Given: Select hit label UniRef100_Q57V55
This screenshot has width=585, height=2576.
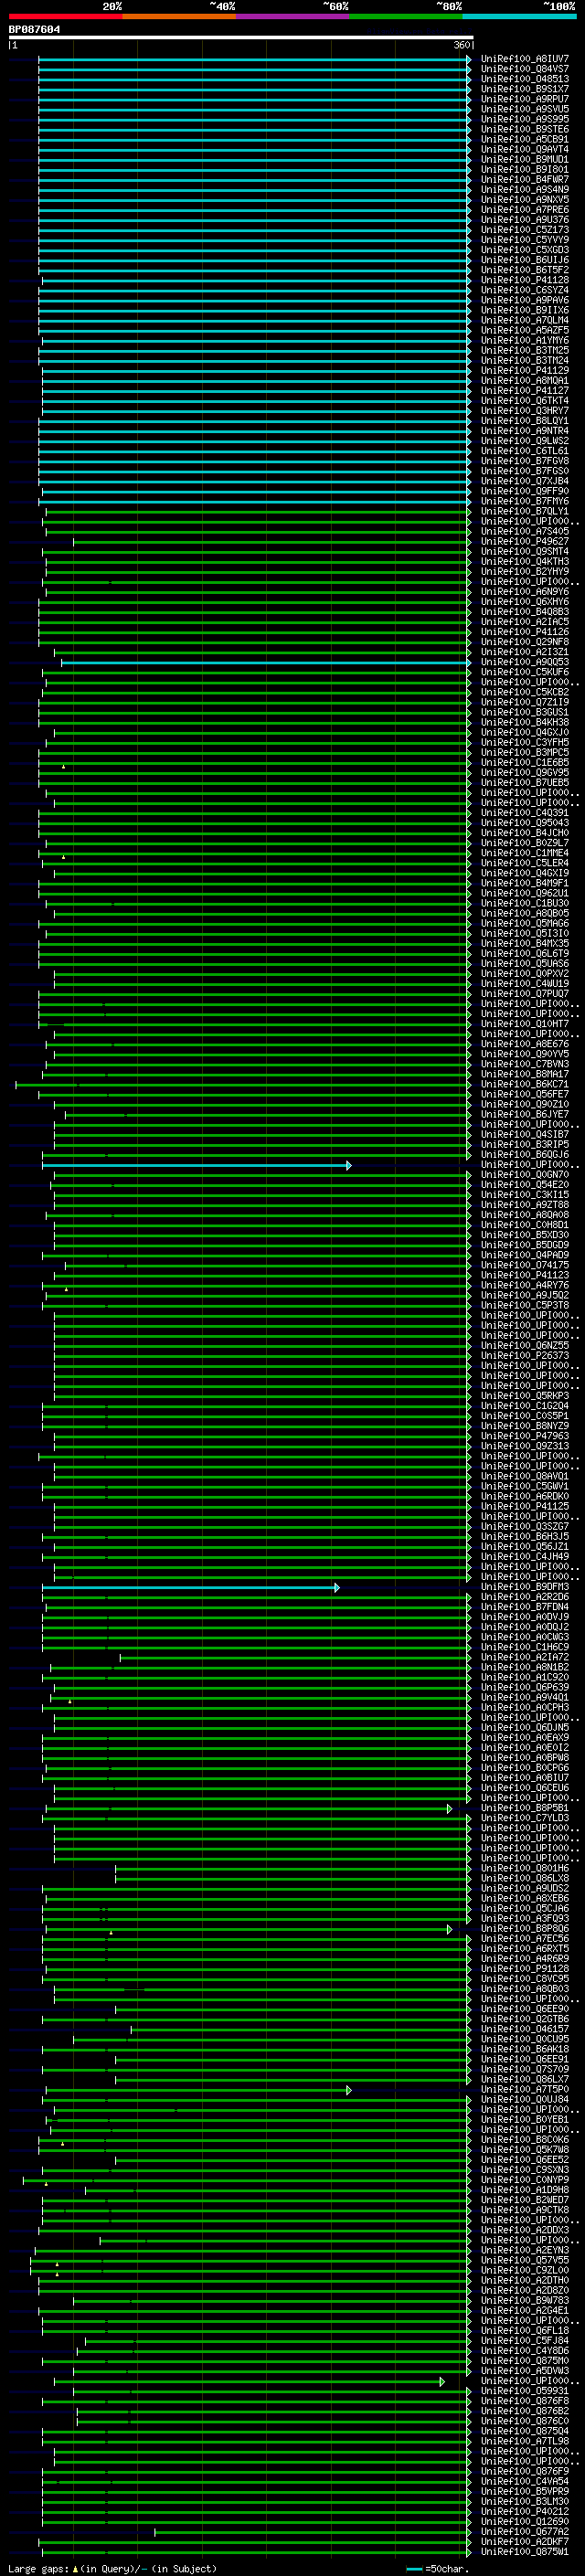Looking at the screenshot, I should (524, 2260).
